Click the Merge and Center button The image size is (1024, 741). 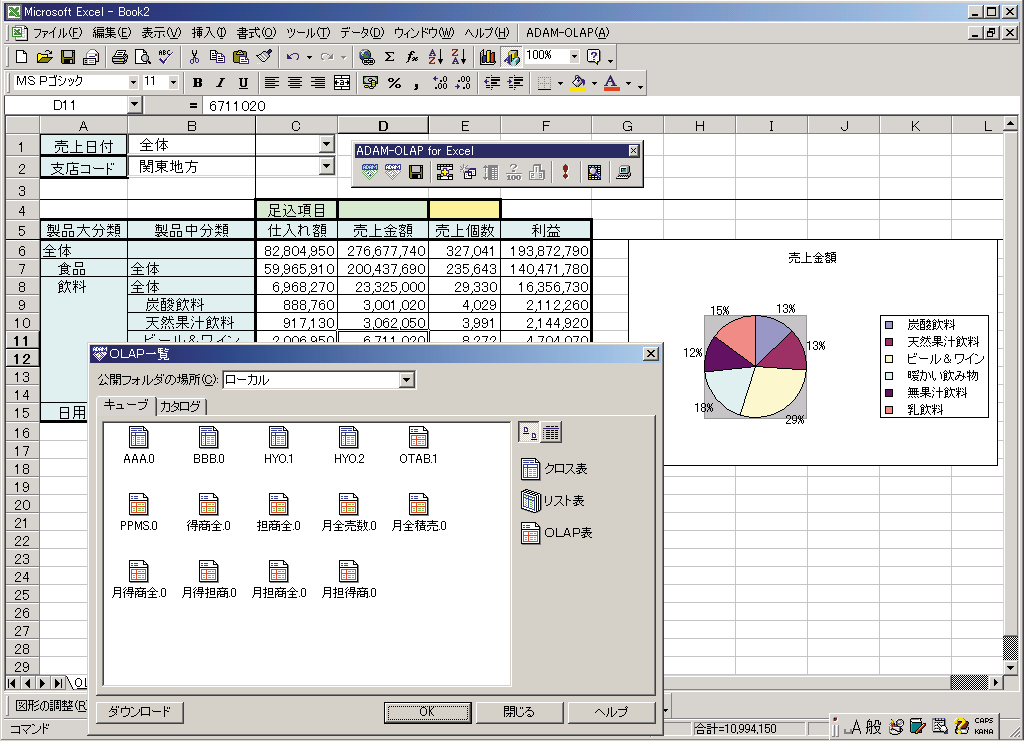342,83
